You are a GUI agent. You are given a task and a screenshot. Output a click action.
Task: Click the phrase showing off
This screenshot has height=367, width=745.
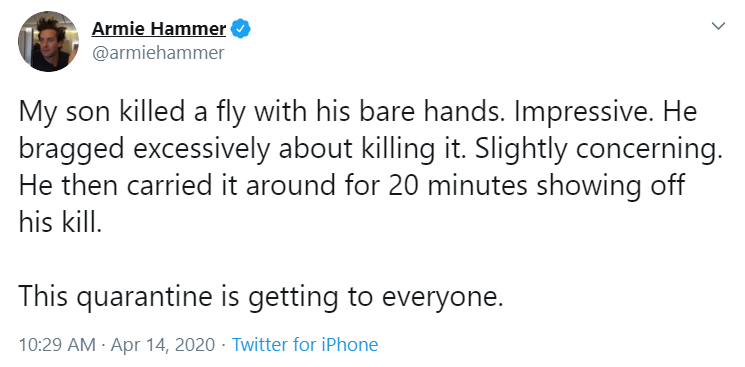click(x=611, y=185)
